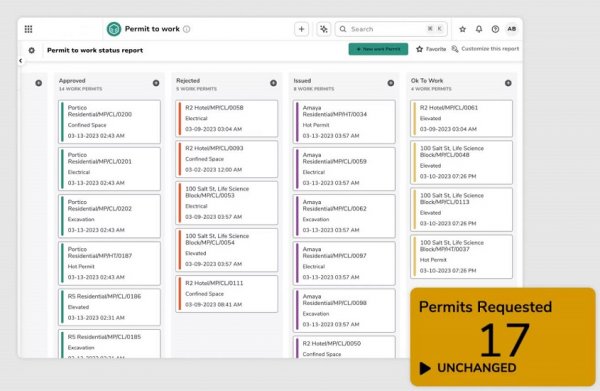This screenshot has width=600, height=391.
Task: Open the app launcher grid icon
Action: (x=28, y=29)
